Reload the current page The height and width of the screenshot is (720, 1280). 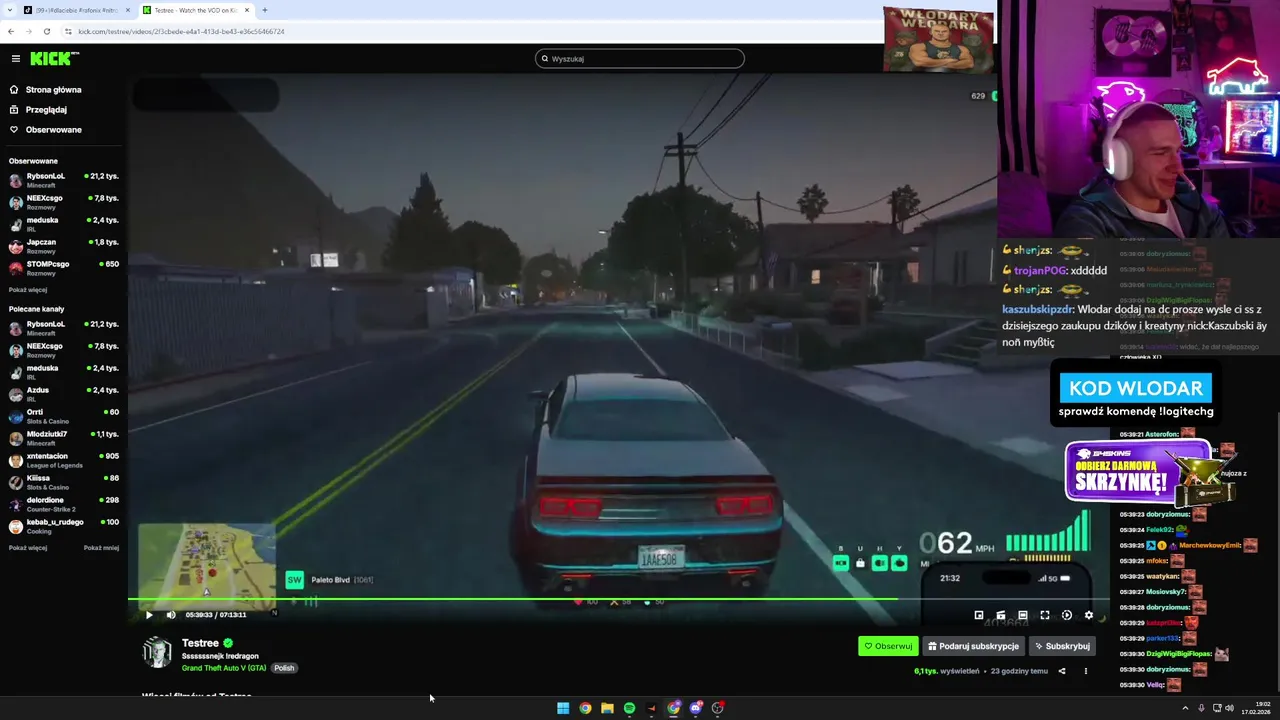[47, 31]
